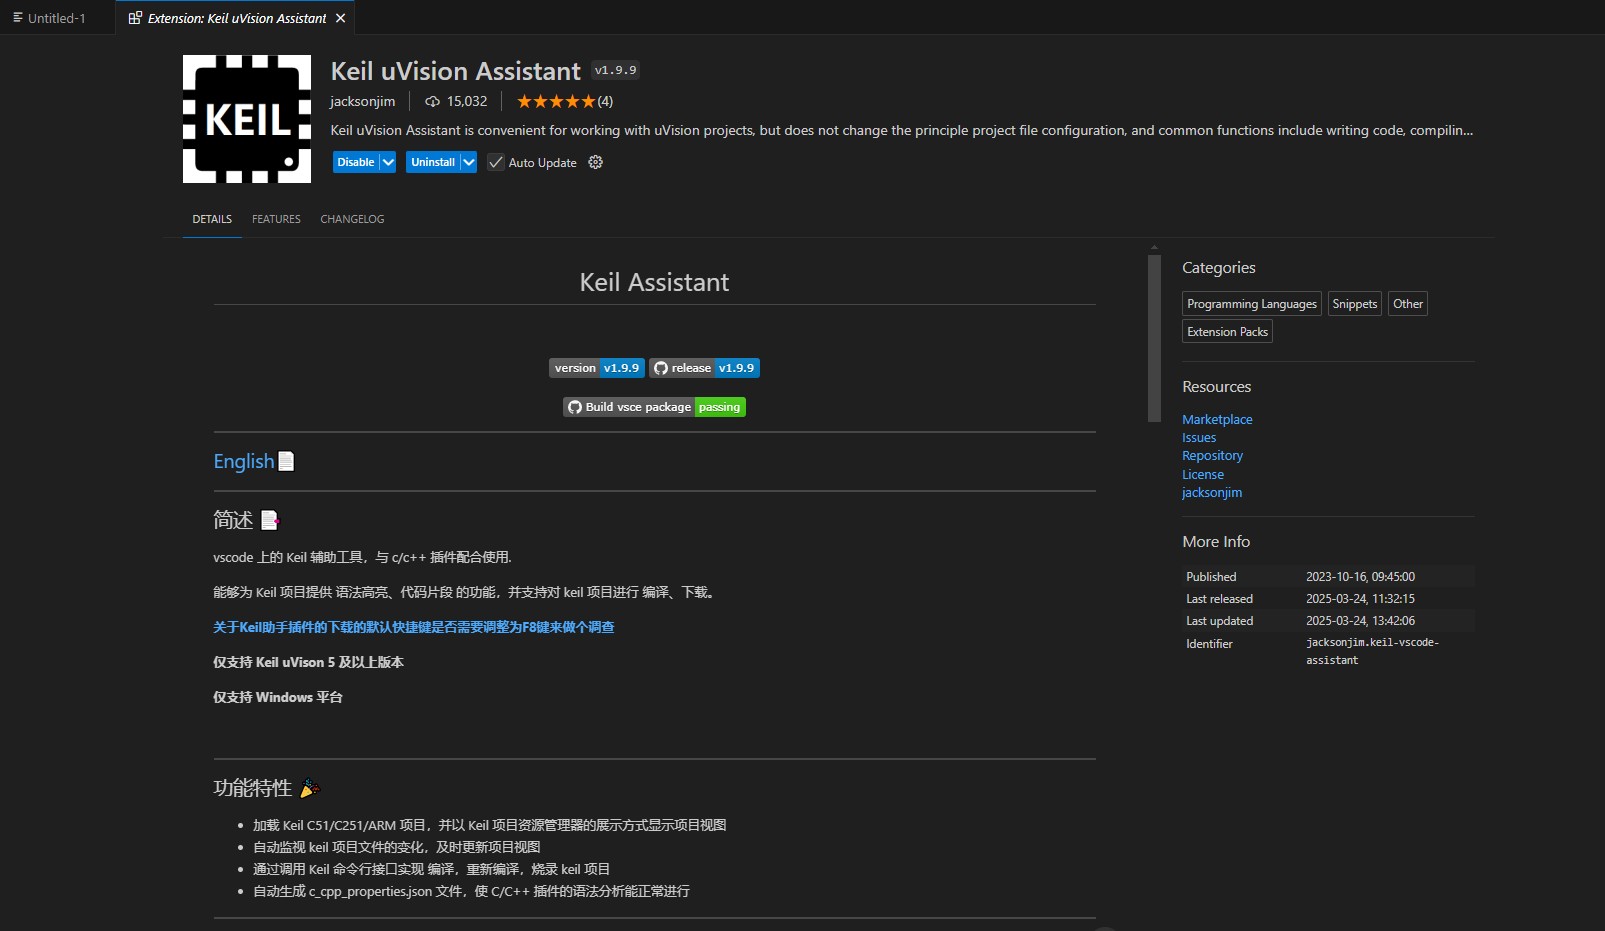Open the jacksonjim link under Resources
The width and height of the screenshot is (1605, 931).
1212,492
